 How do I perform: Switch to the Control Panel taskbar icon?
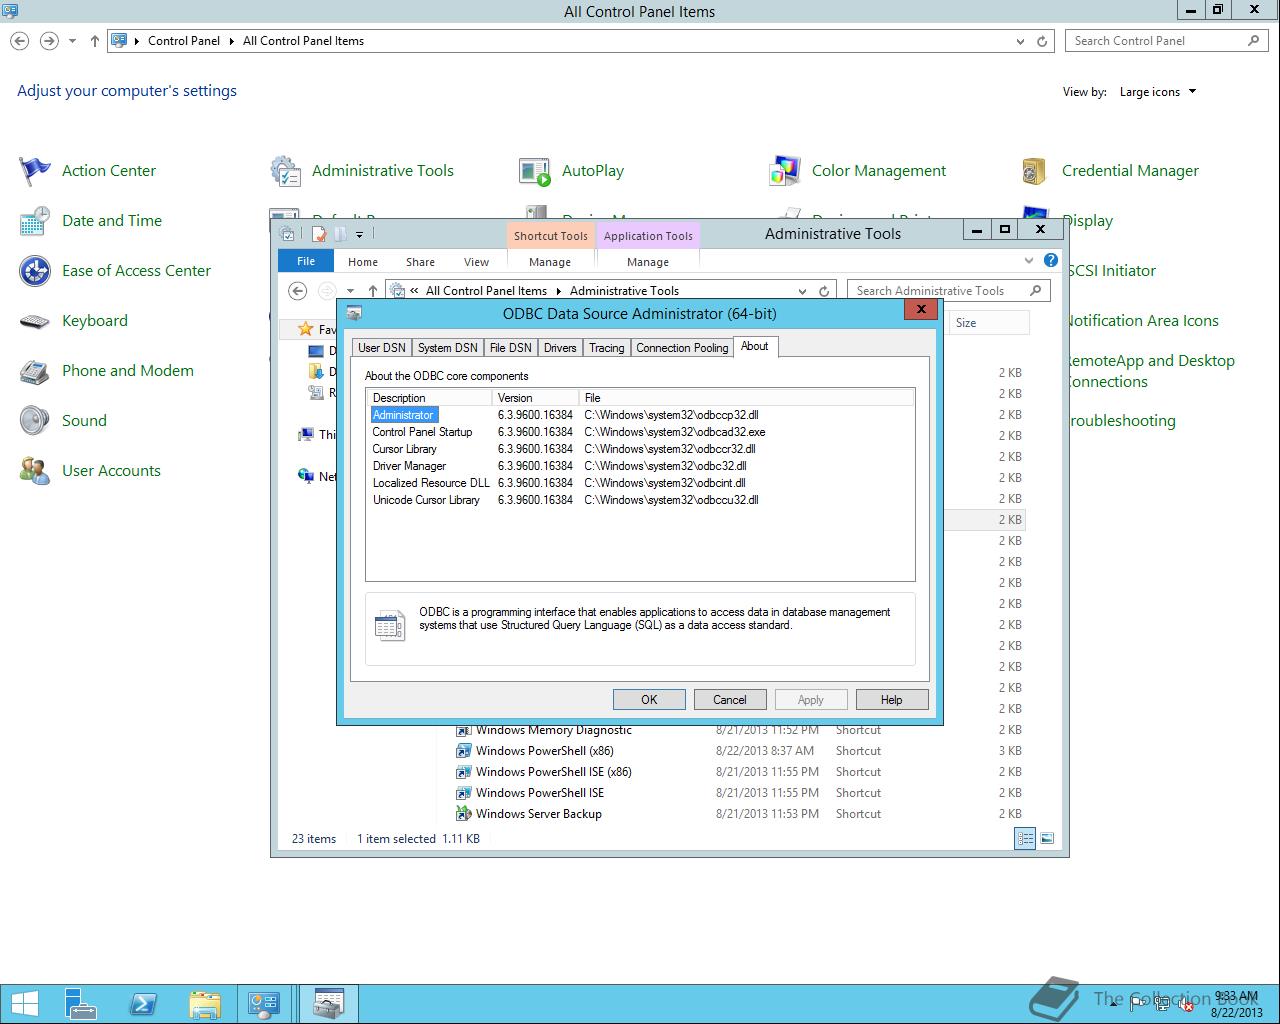(265, 1004)
